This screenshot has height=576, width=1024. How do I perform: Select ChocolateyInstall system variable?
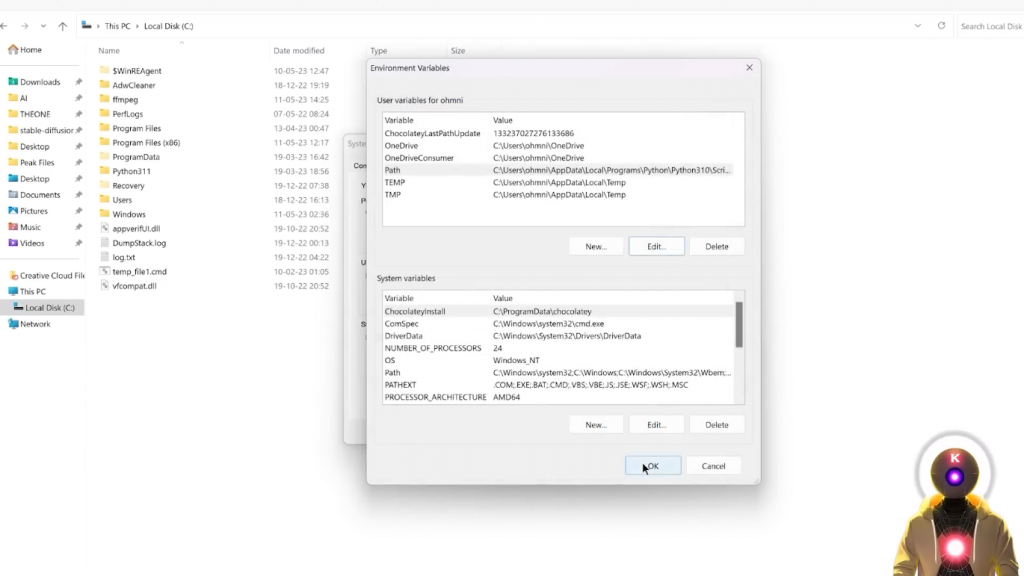coord(558,312)
